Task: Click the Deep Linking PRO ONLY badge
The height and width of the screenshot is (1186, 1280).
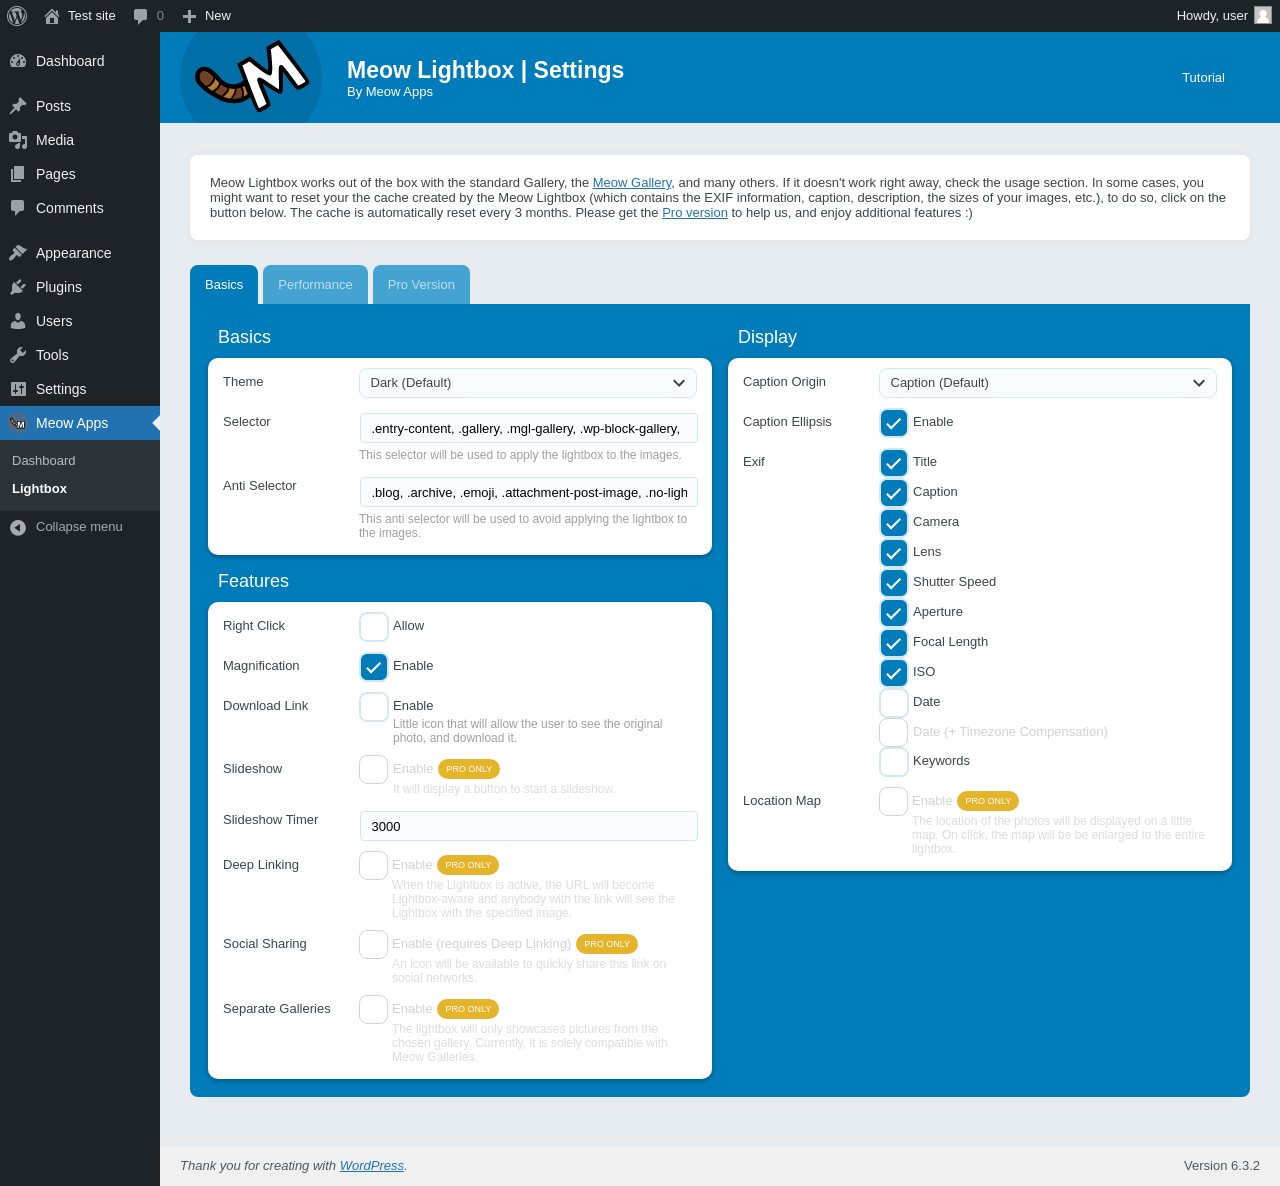Action: [x=468, y=865]
